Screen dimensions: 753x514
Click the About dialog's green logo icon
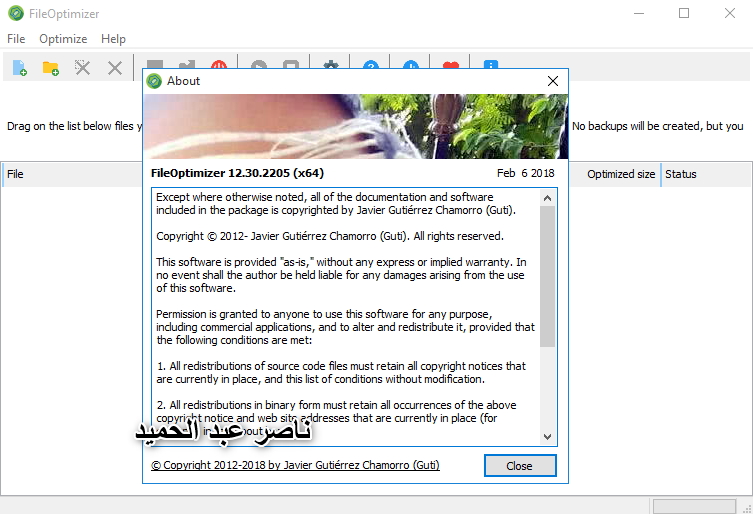(x=154, y=81)
